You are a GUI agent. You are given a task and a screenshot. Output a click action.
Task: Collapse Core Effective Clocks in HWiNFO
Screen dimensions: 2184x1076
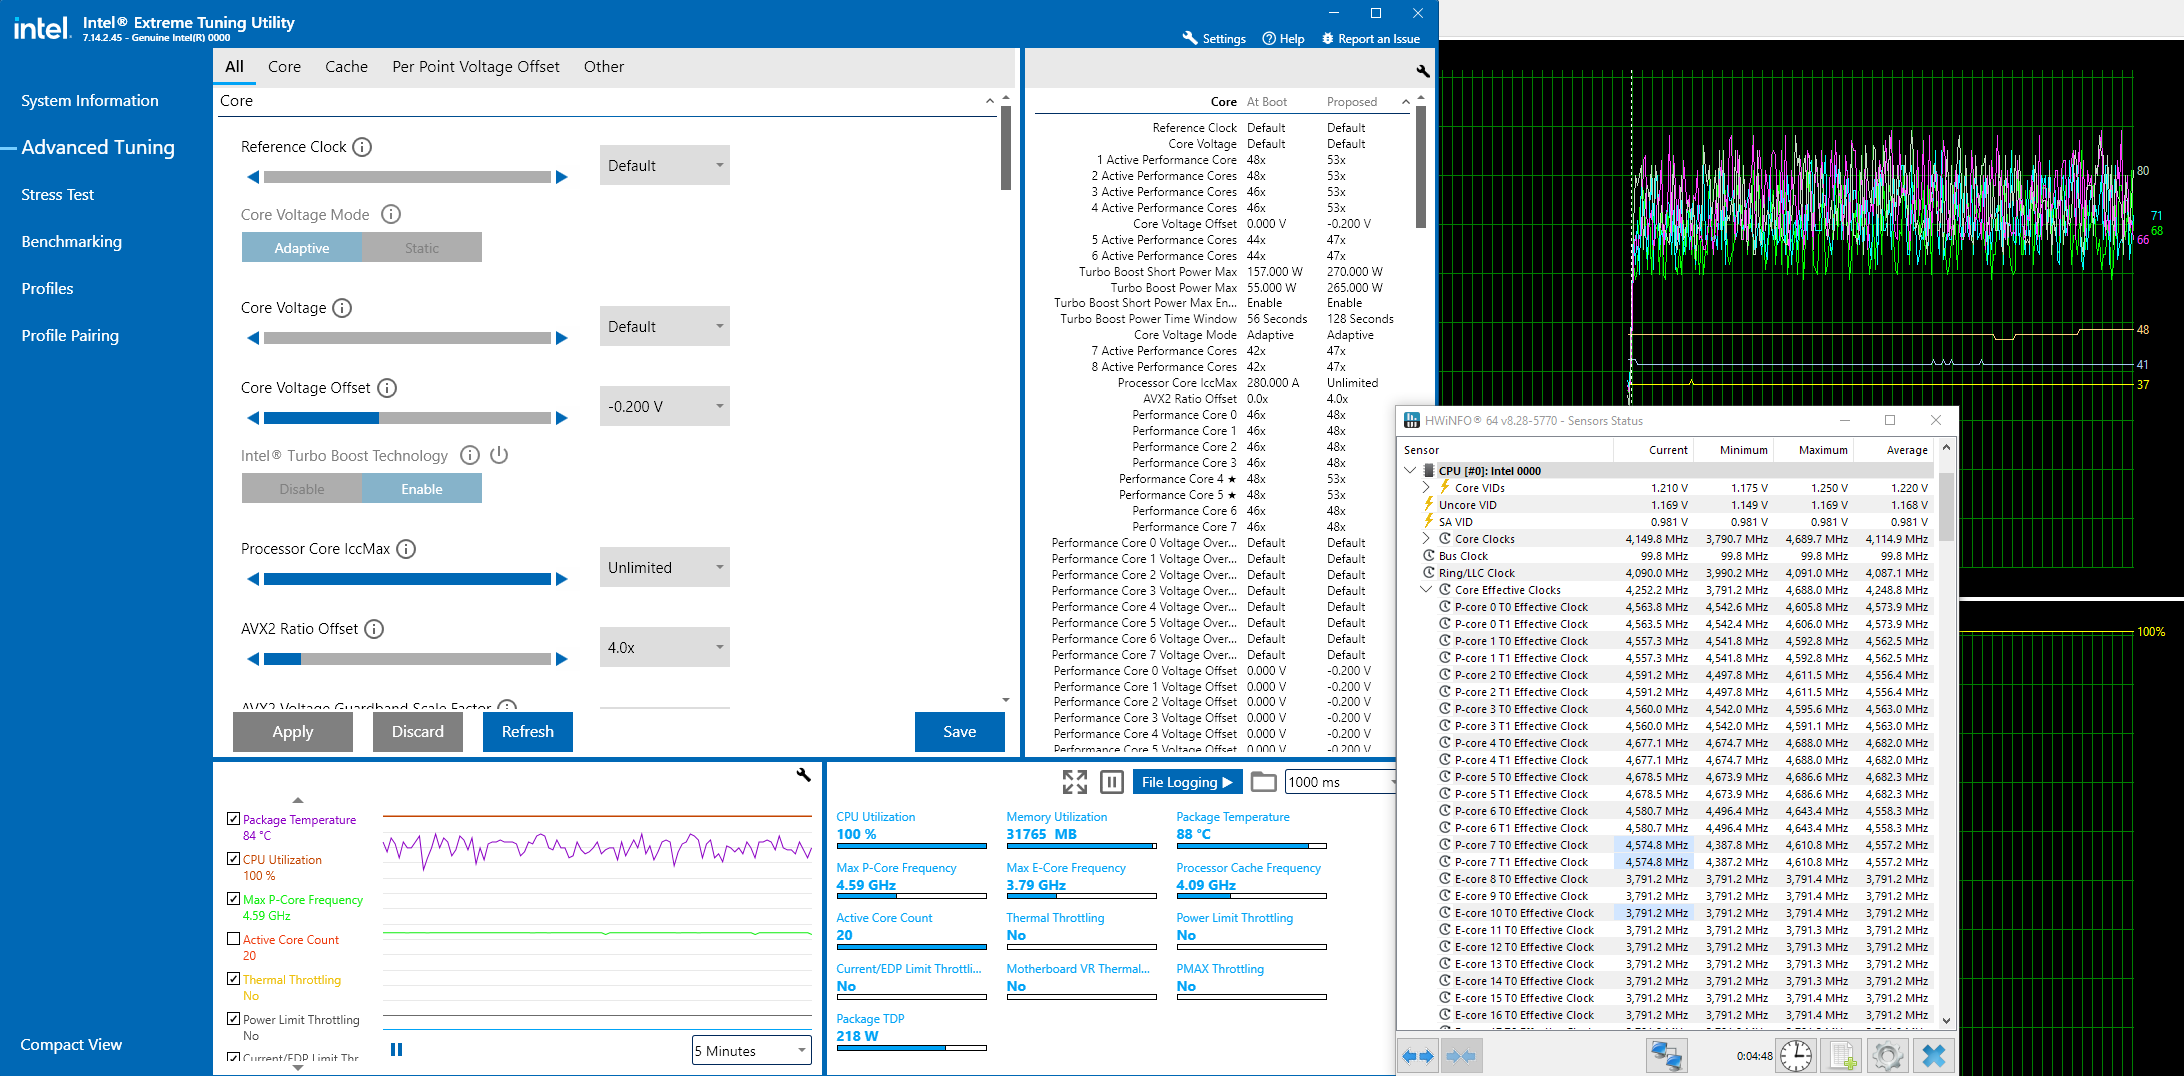tap(1427, 590)
